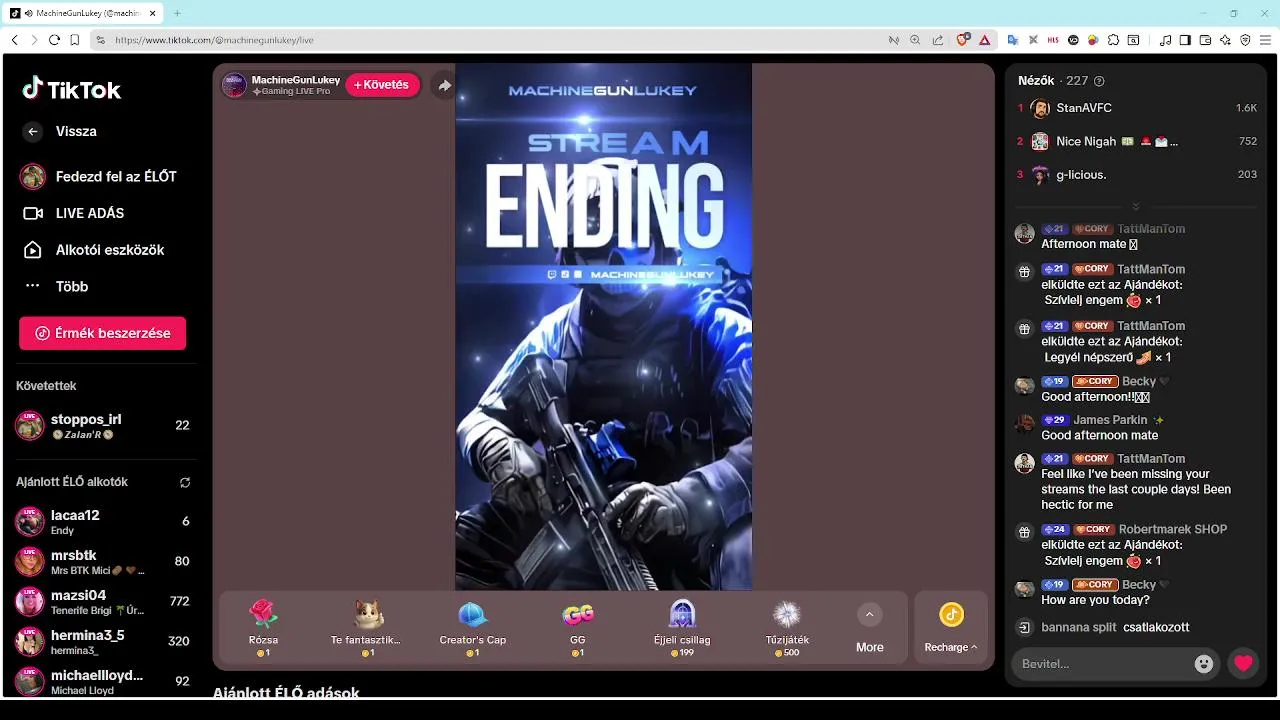Reload the page

(x=54, y=40)
